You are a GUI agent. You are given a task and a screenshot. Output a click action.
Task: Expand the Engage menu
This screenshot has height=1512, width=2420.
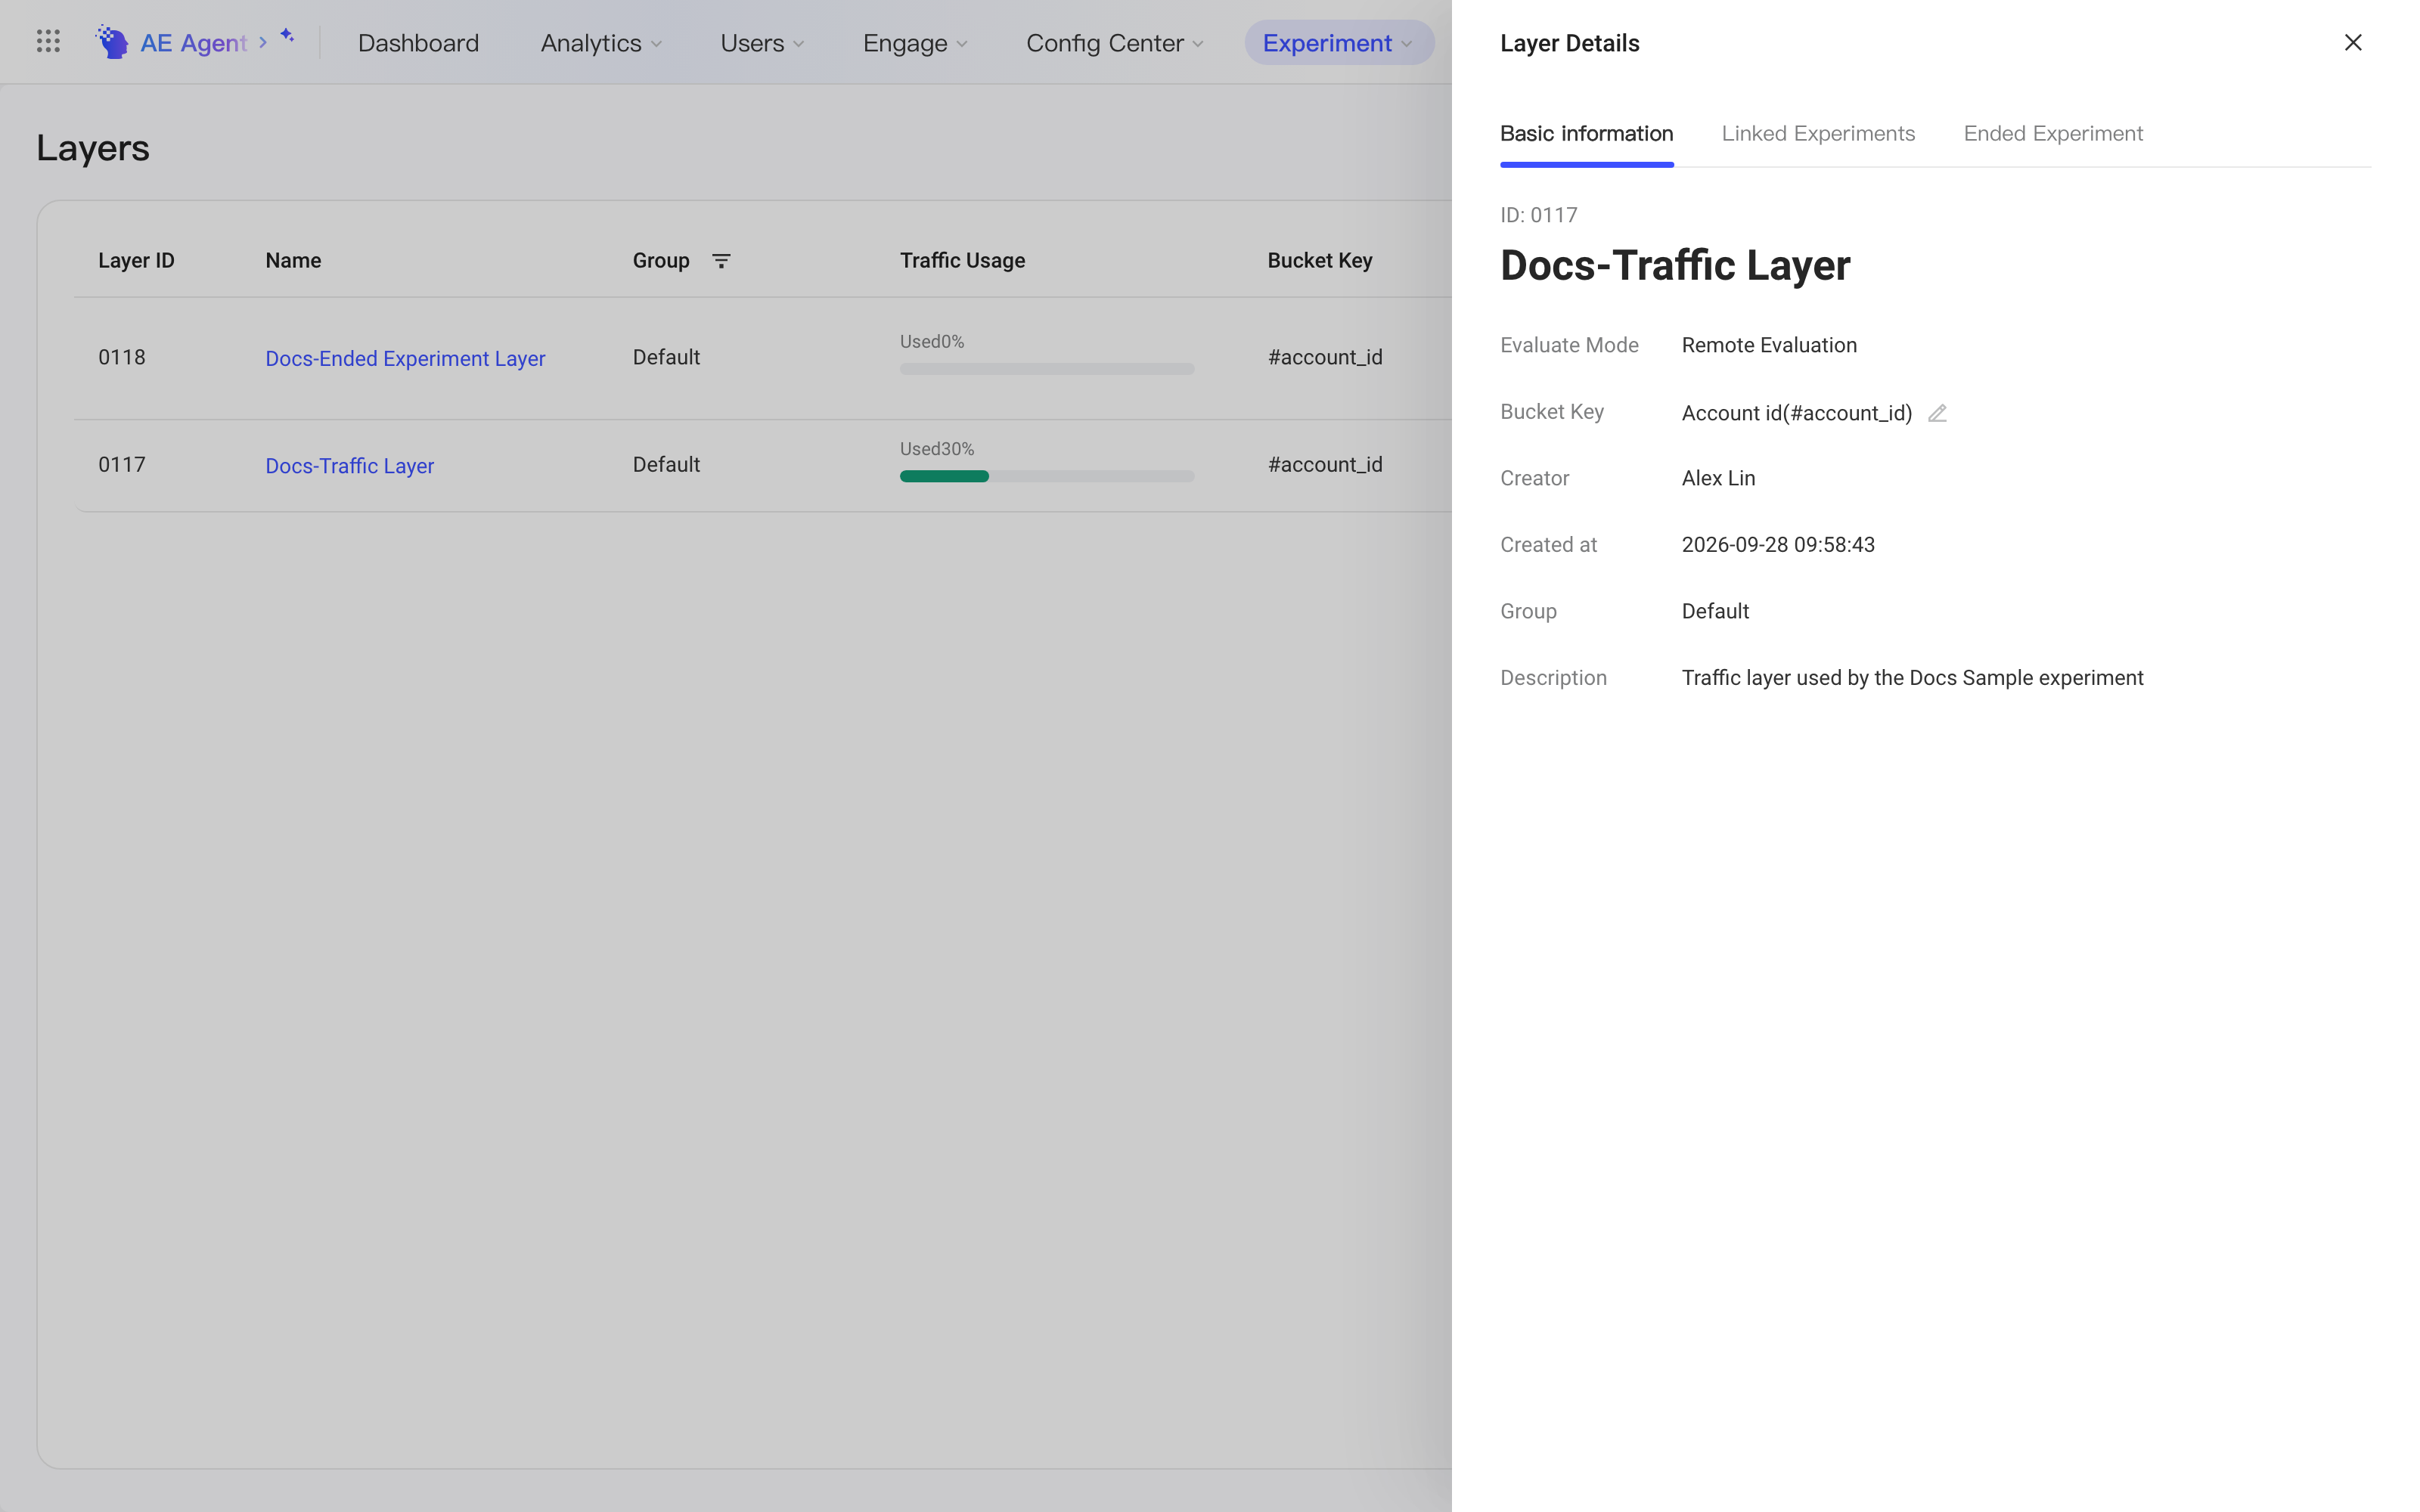[915, 43]
